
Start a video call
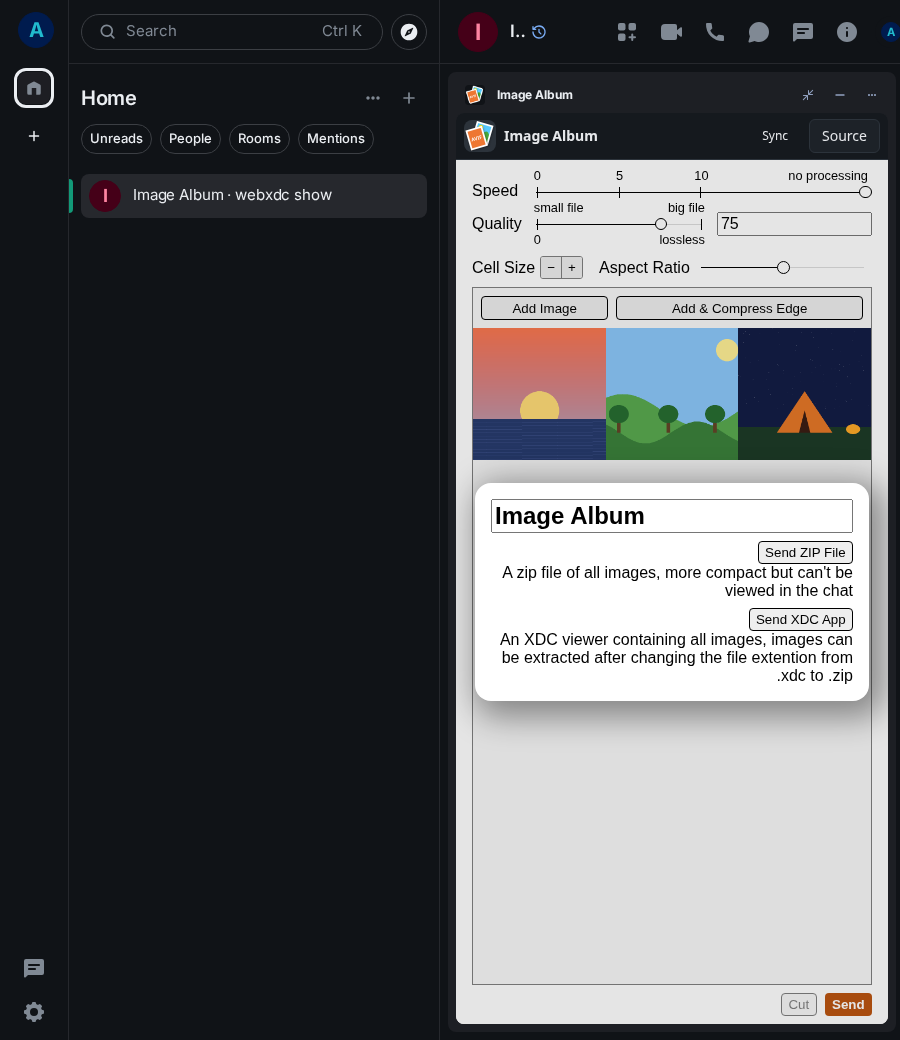(x=671, y=32)
